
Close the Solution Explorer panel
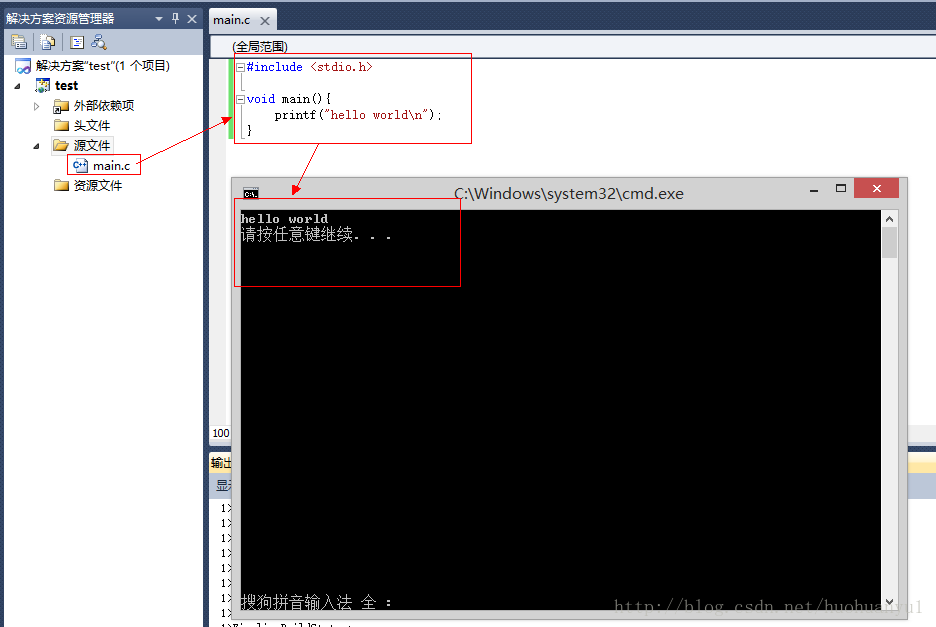(x=192, y=19)
